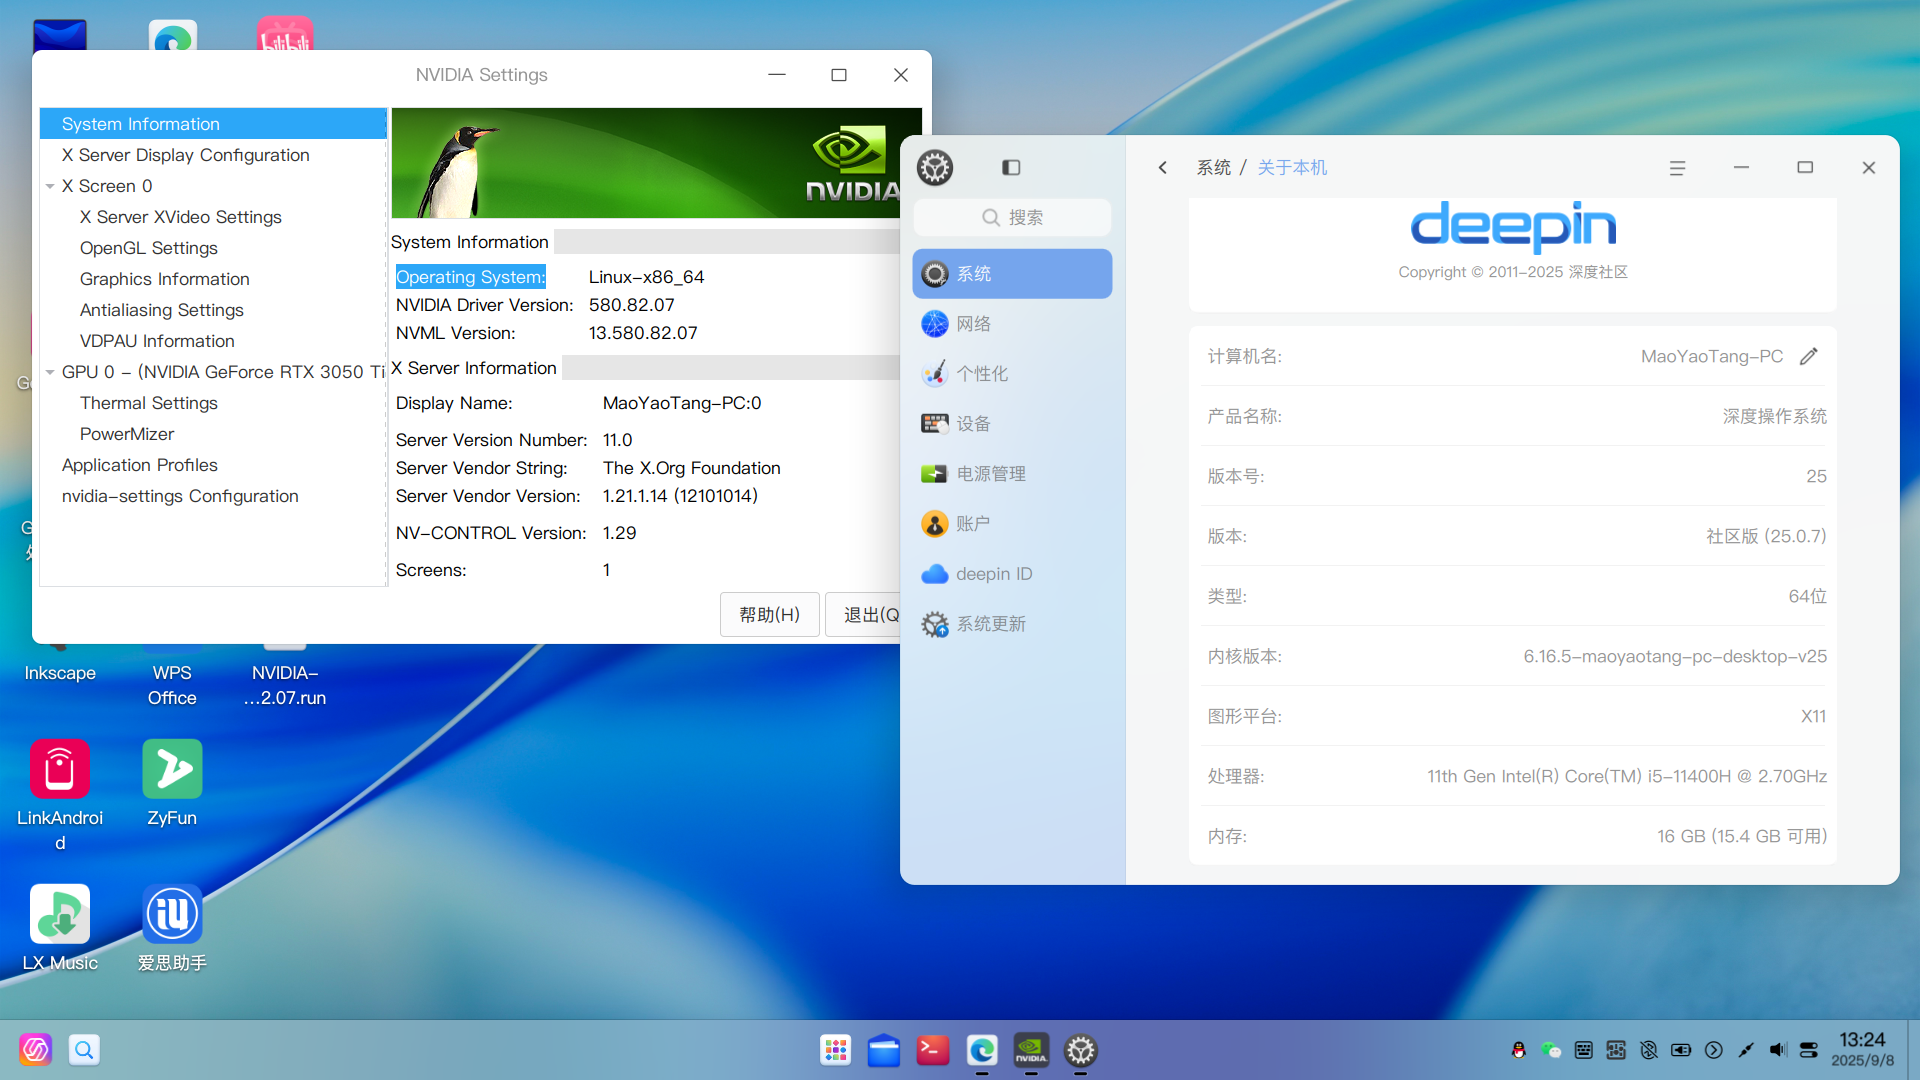Open the QQ penguin tray icon
Image resolution: width=1920 pixels, height=1080 pixels.
pyautogui.click(x=1518, y=1050)
